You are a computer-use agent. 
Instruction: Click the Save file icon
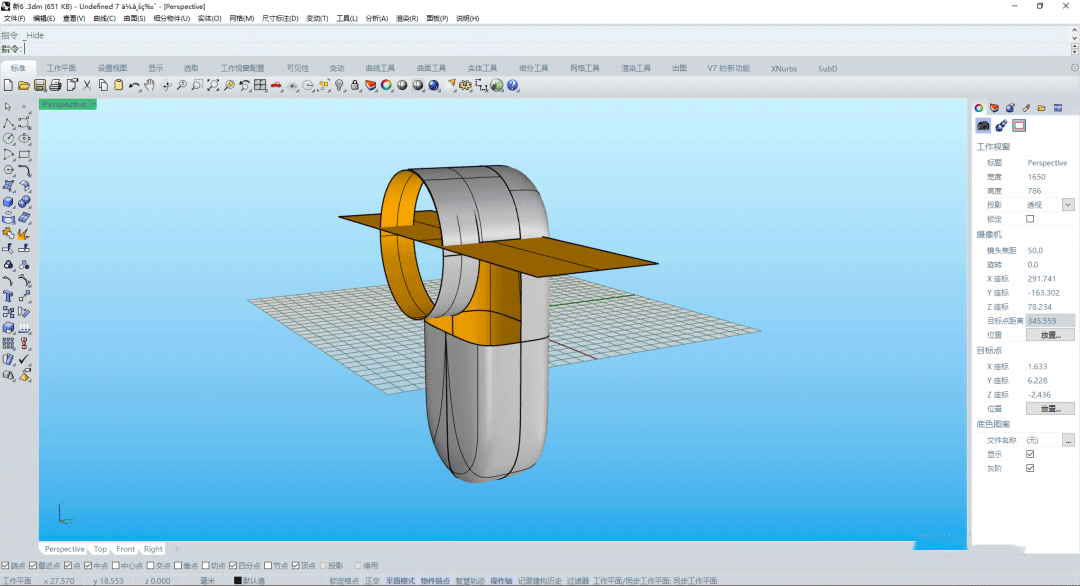[x=40, y=86]
